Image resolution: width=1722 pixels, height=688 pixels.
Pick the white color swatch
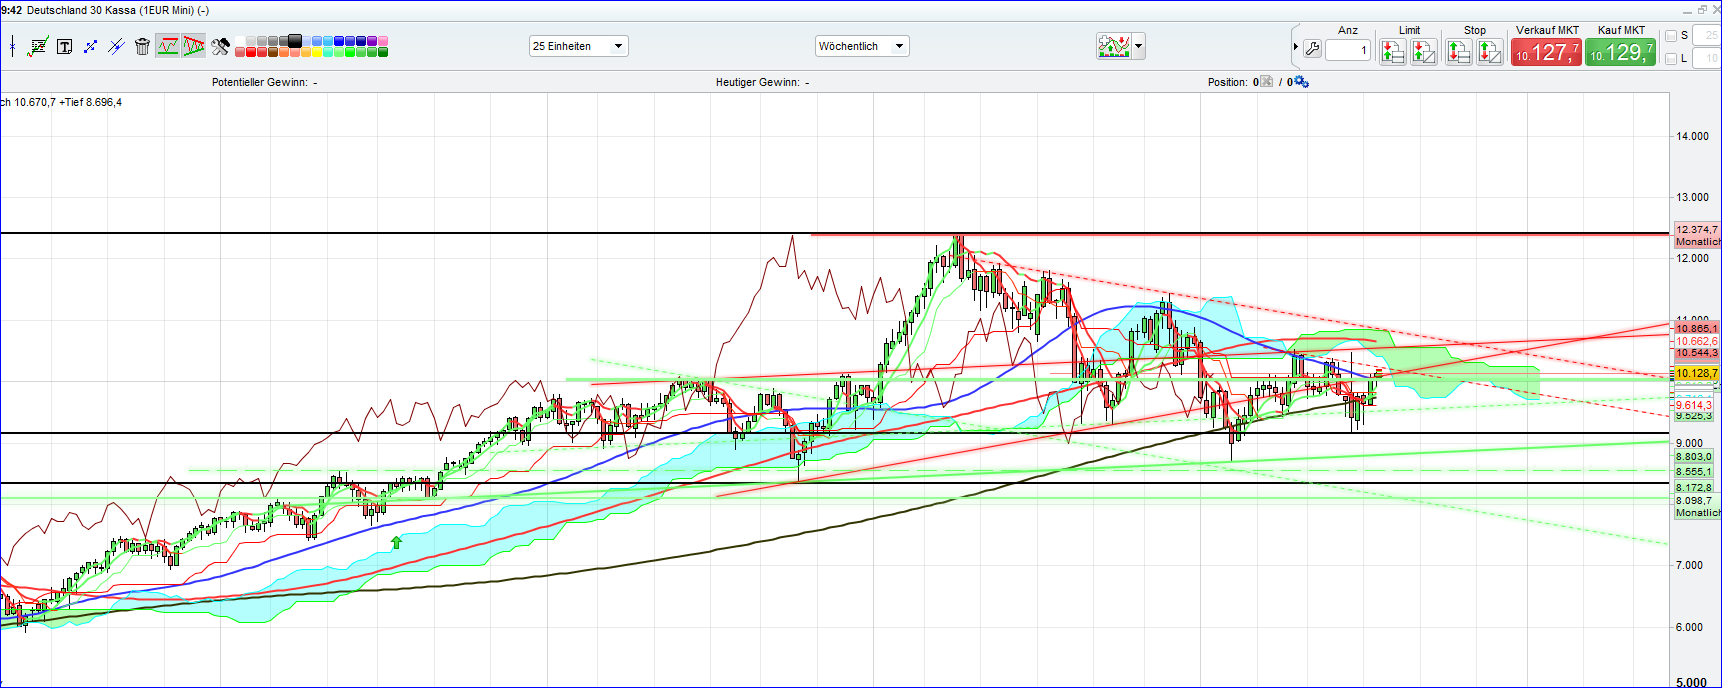click(240, 41)
